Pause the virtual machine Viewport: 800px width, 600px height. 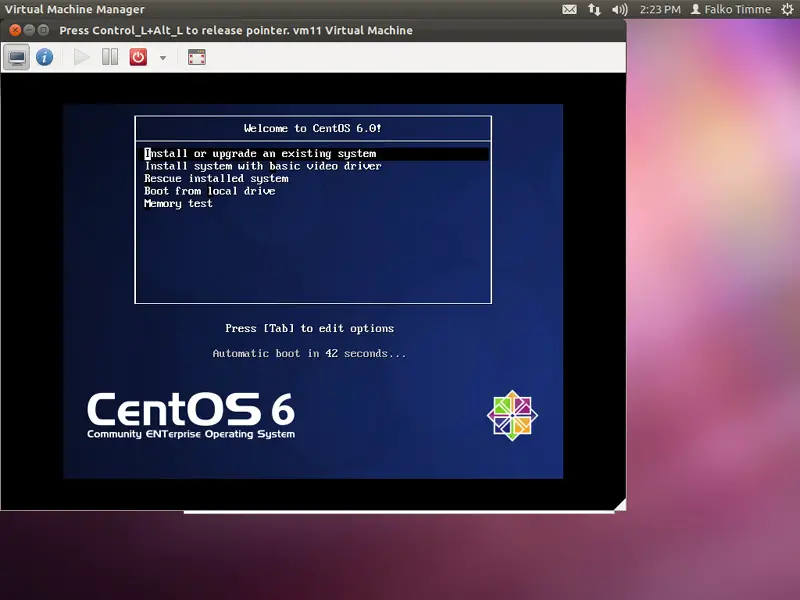tap(110, 57)
